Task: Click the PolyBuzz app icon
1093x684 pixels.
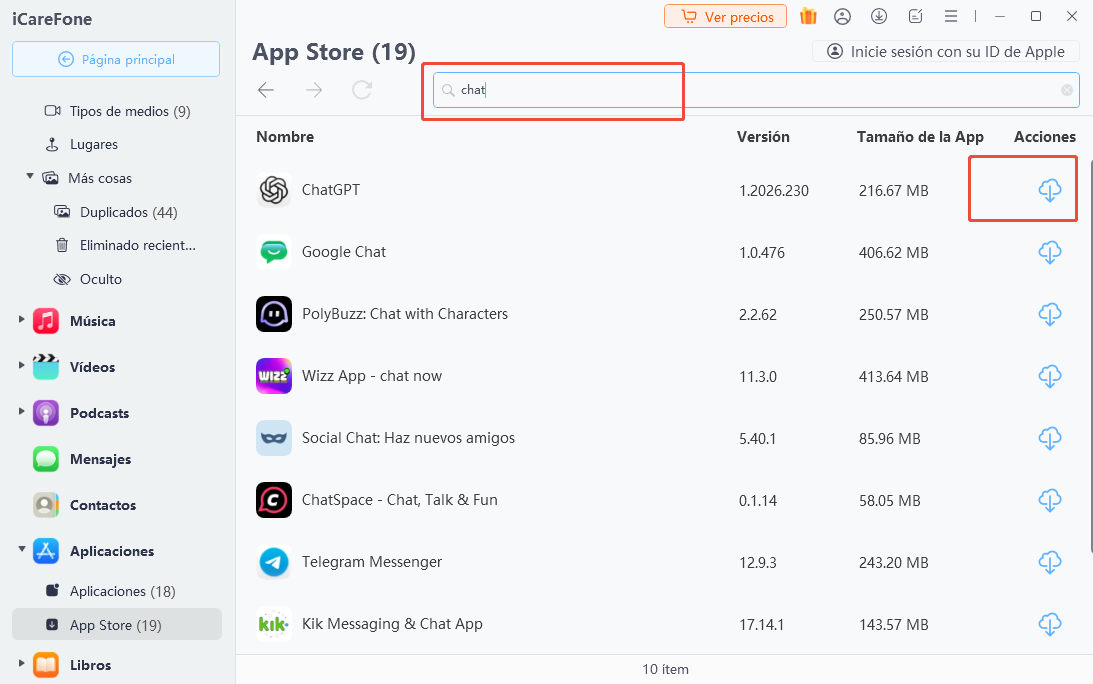Action: 274,314
